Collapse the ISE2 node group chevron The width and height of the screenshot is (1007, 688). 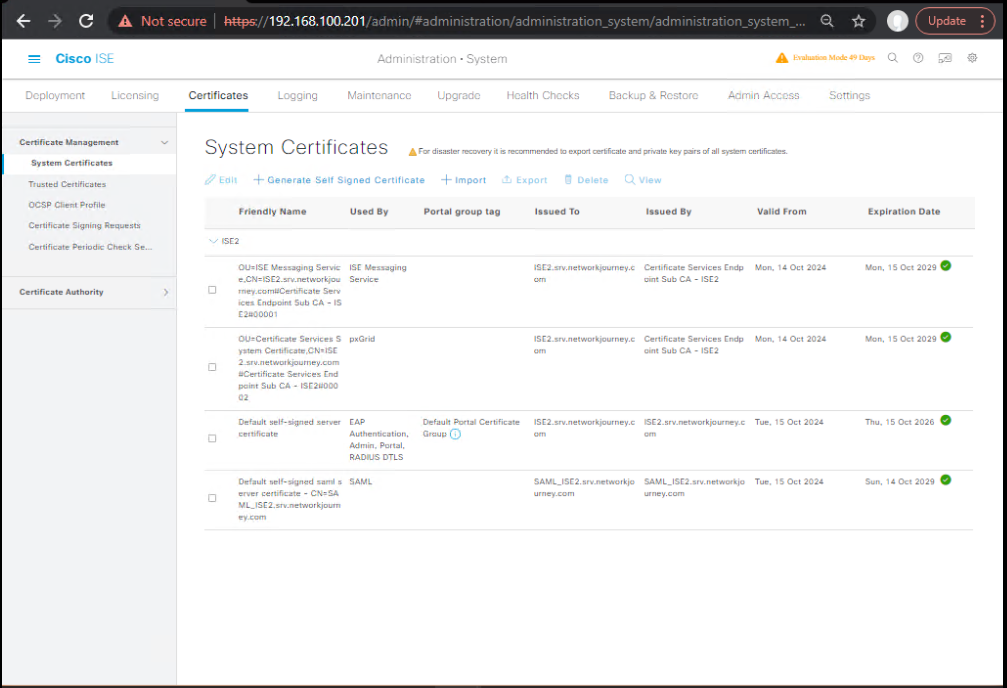pos(213,241)
